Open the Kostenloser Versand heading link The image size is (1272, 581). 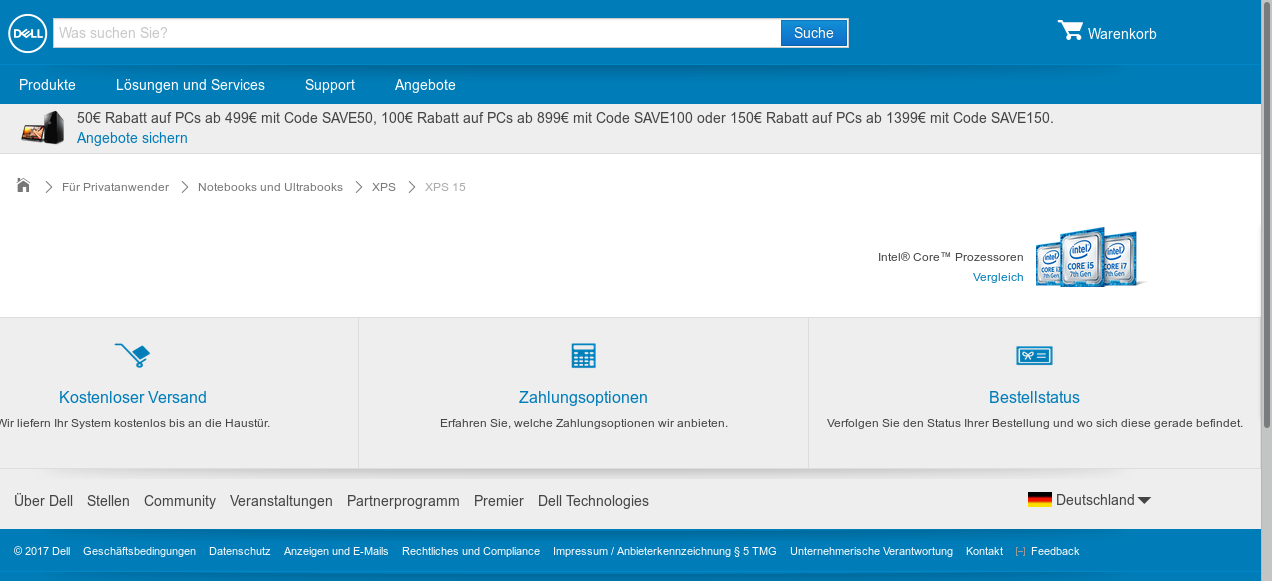pos(133,397)
